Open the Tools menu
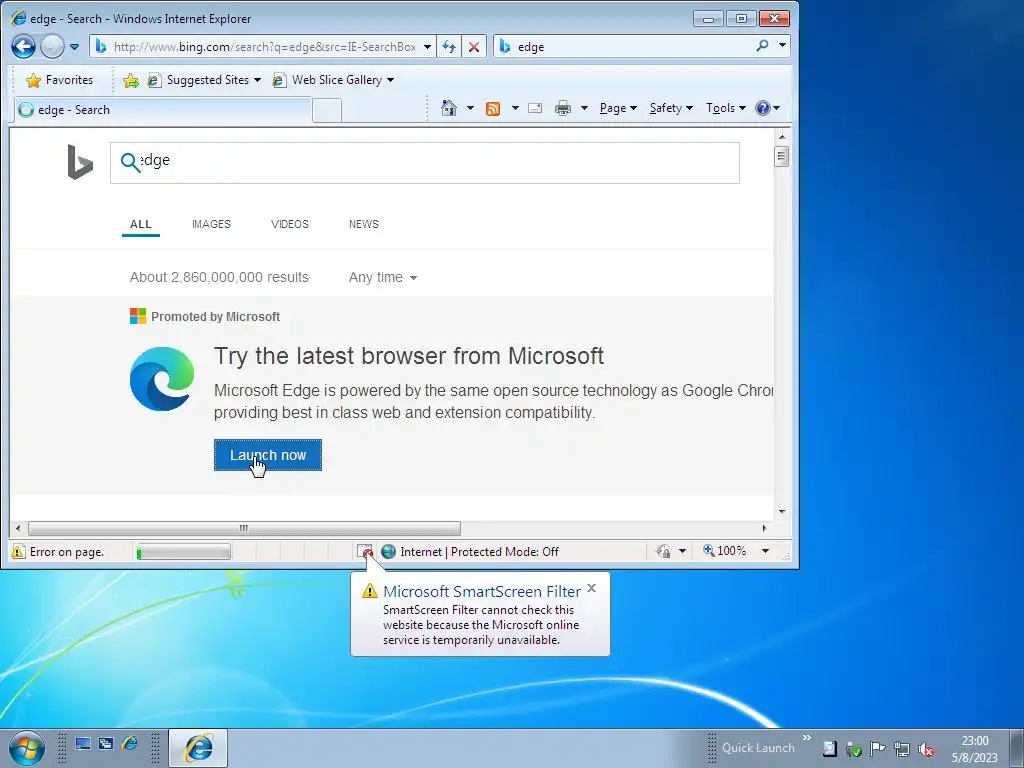1024x768 pixels. tap(726, 108)
